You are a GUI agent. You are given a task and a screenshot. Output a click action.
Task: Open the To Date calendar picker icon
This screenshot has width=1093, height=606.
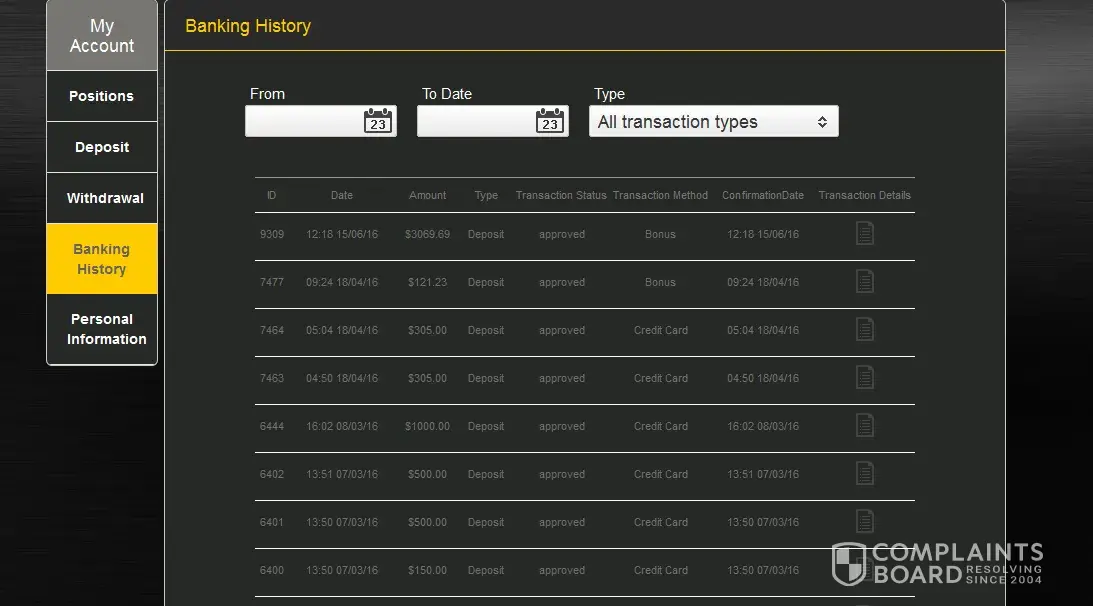[549, 121]
